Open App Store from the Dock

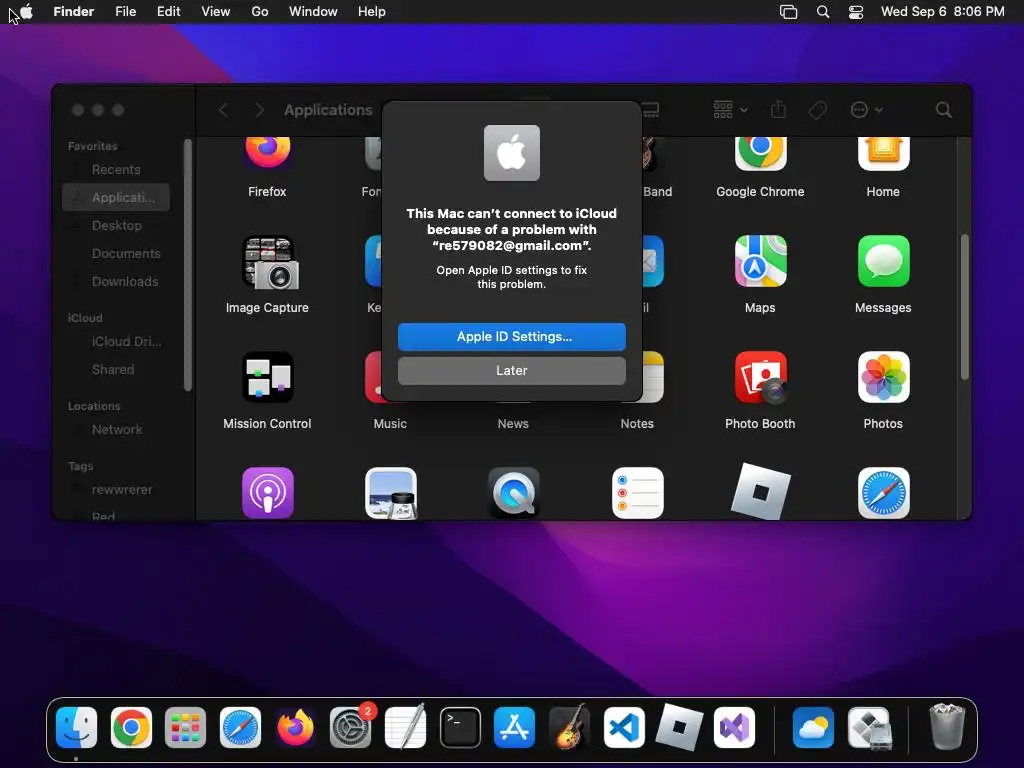515,727
